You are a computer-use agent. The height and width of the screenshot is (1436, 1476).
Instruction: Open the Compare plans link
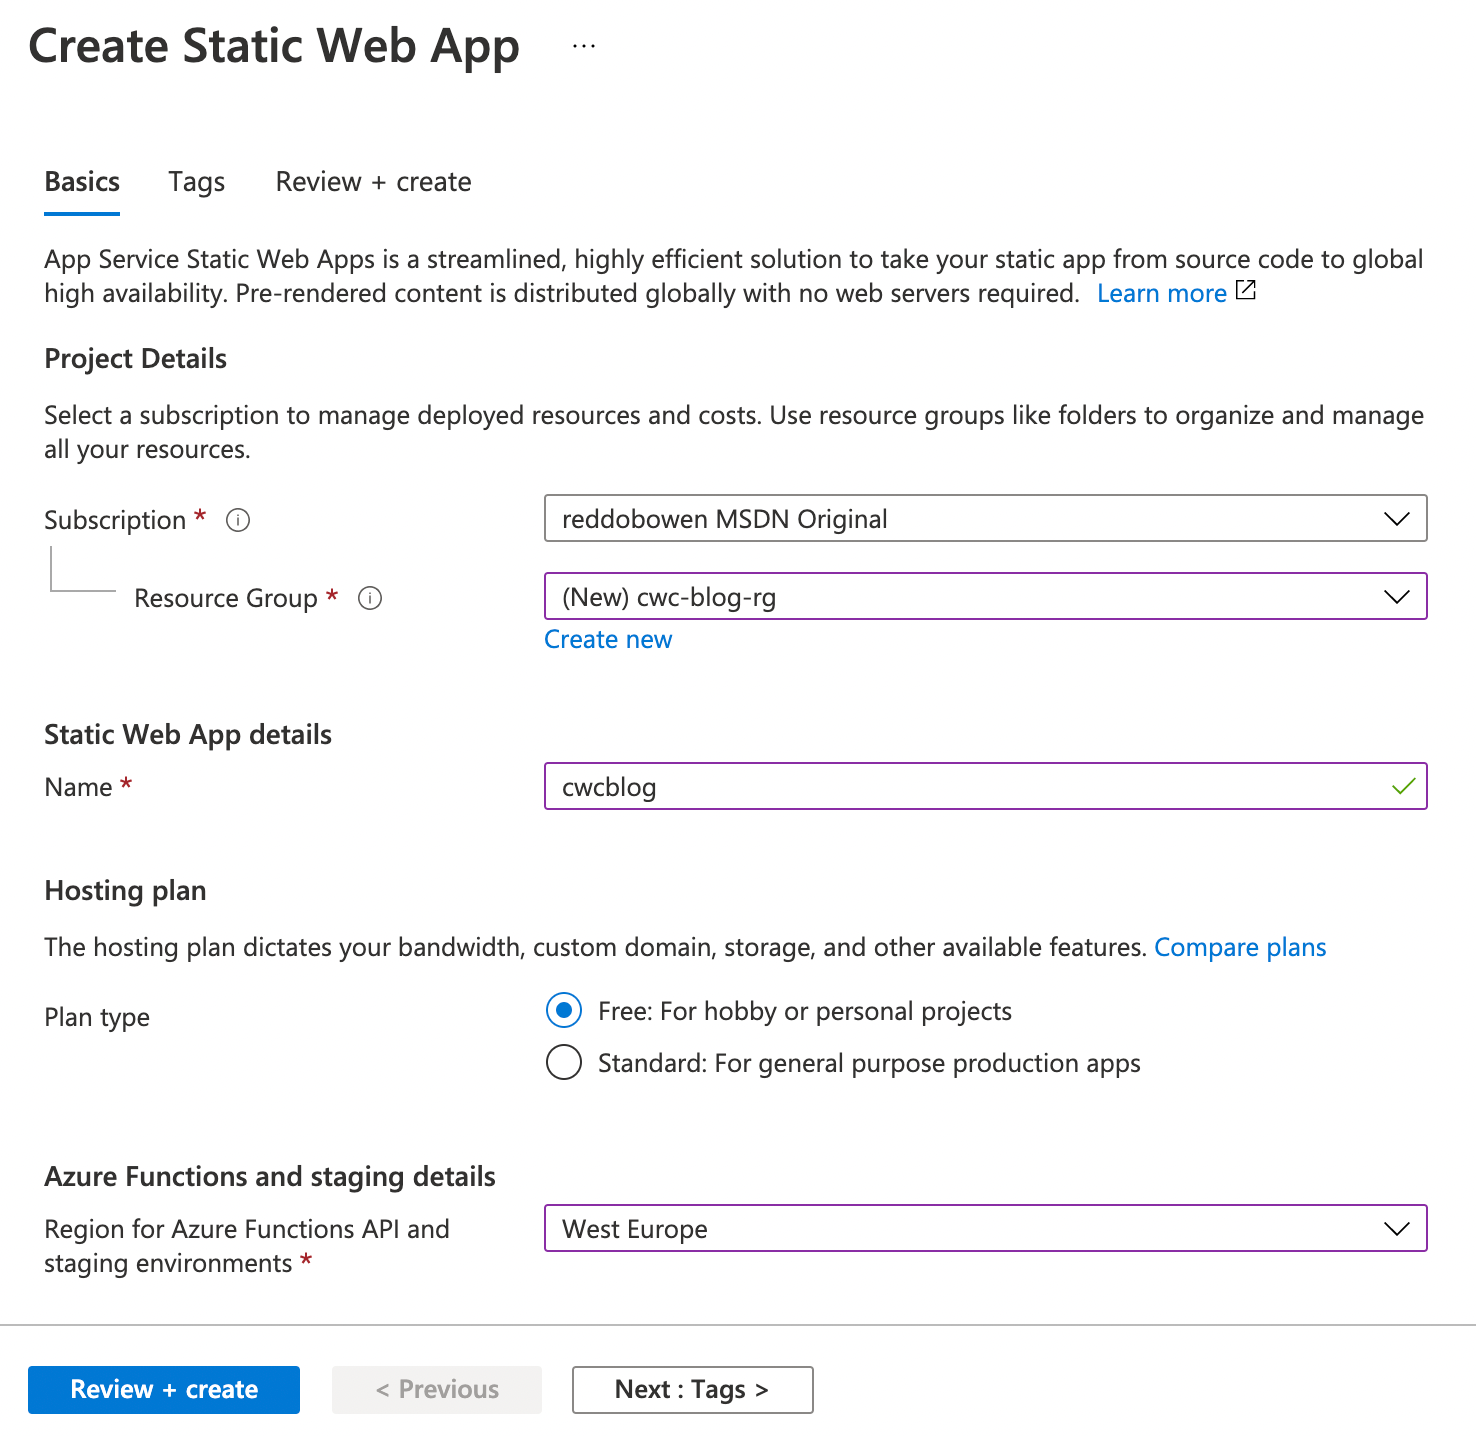click(1240, 947)
